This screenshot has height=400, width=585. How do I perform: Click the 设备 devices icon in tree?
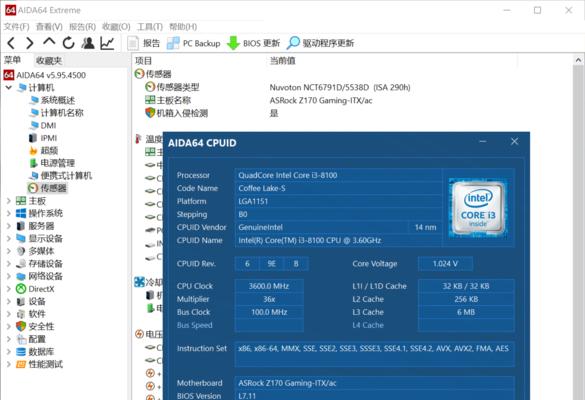tap(21, 301)
